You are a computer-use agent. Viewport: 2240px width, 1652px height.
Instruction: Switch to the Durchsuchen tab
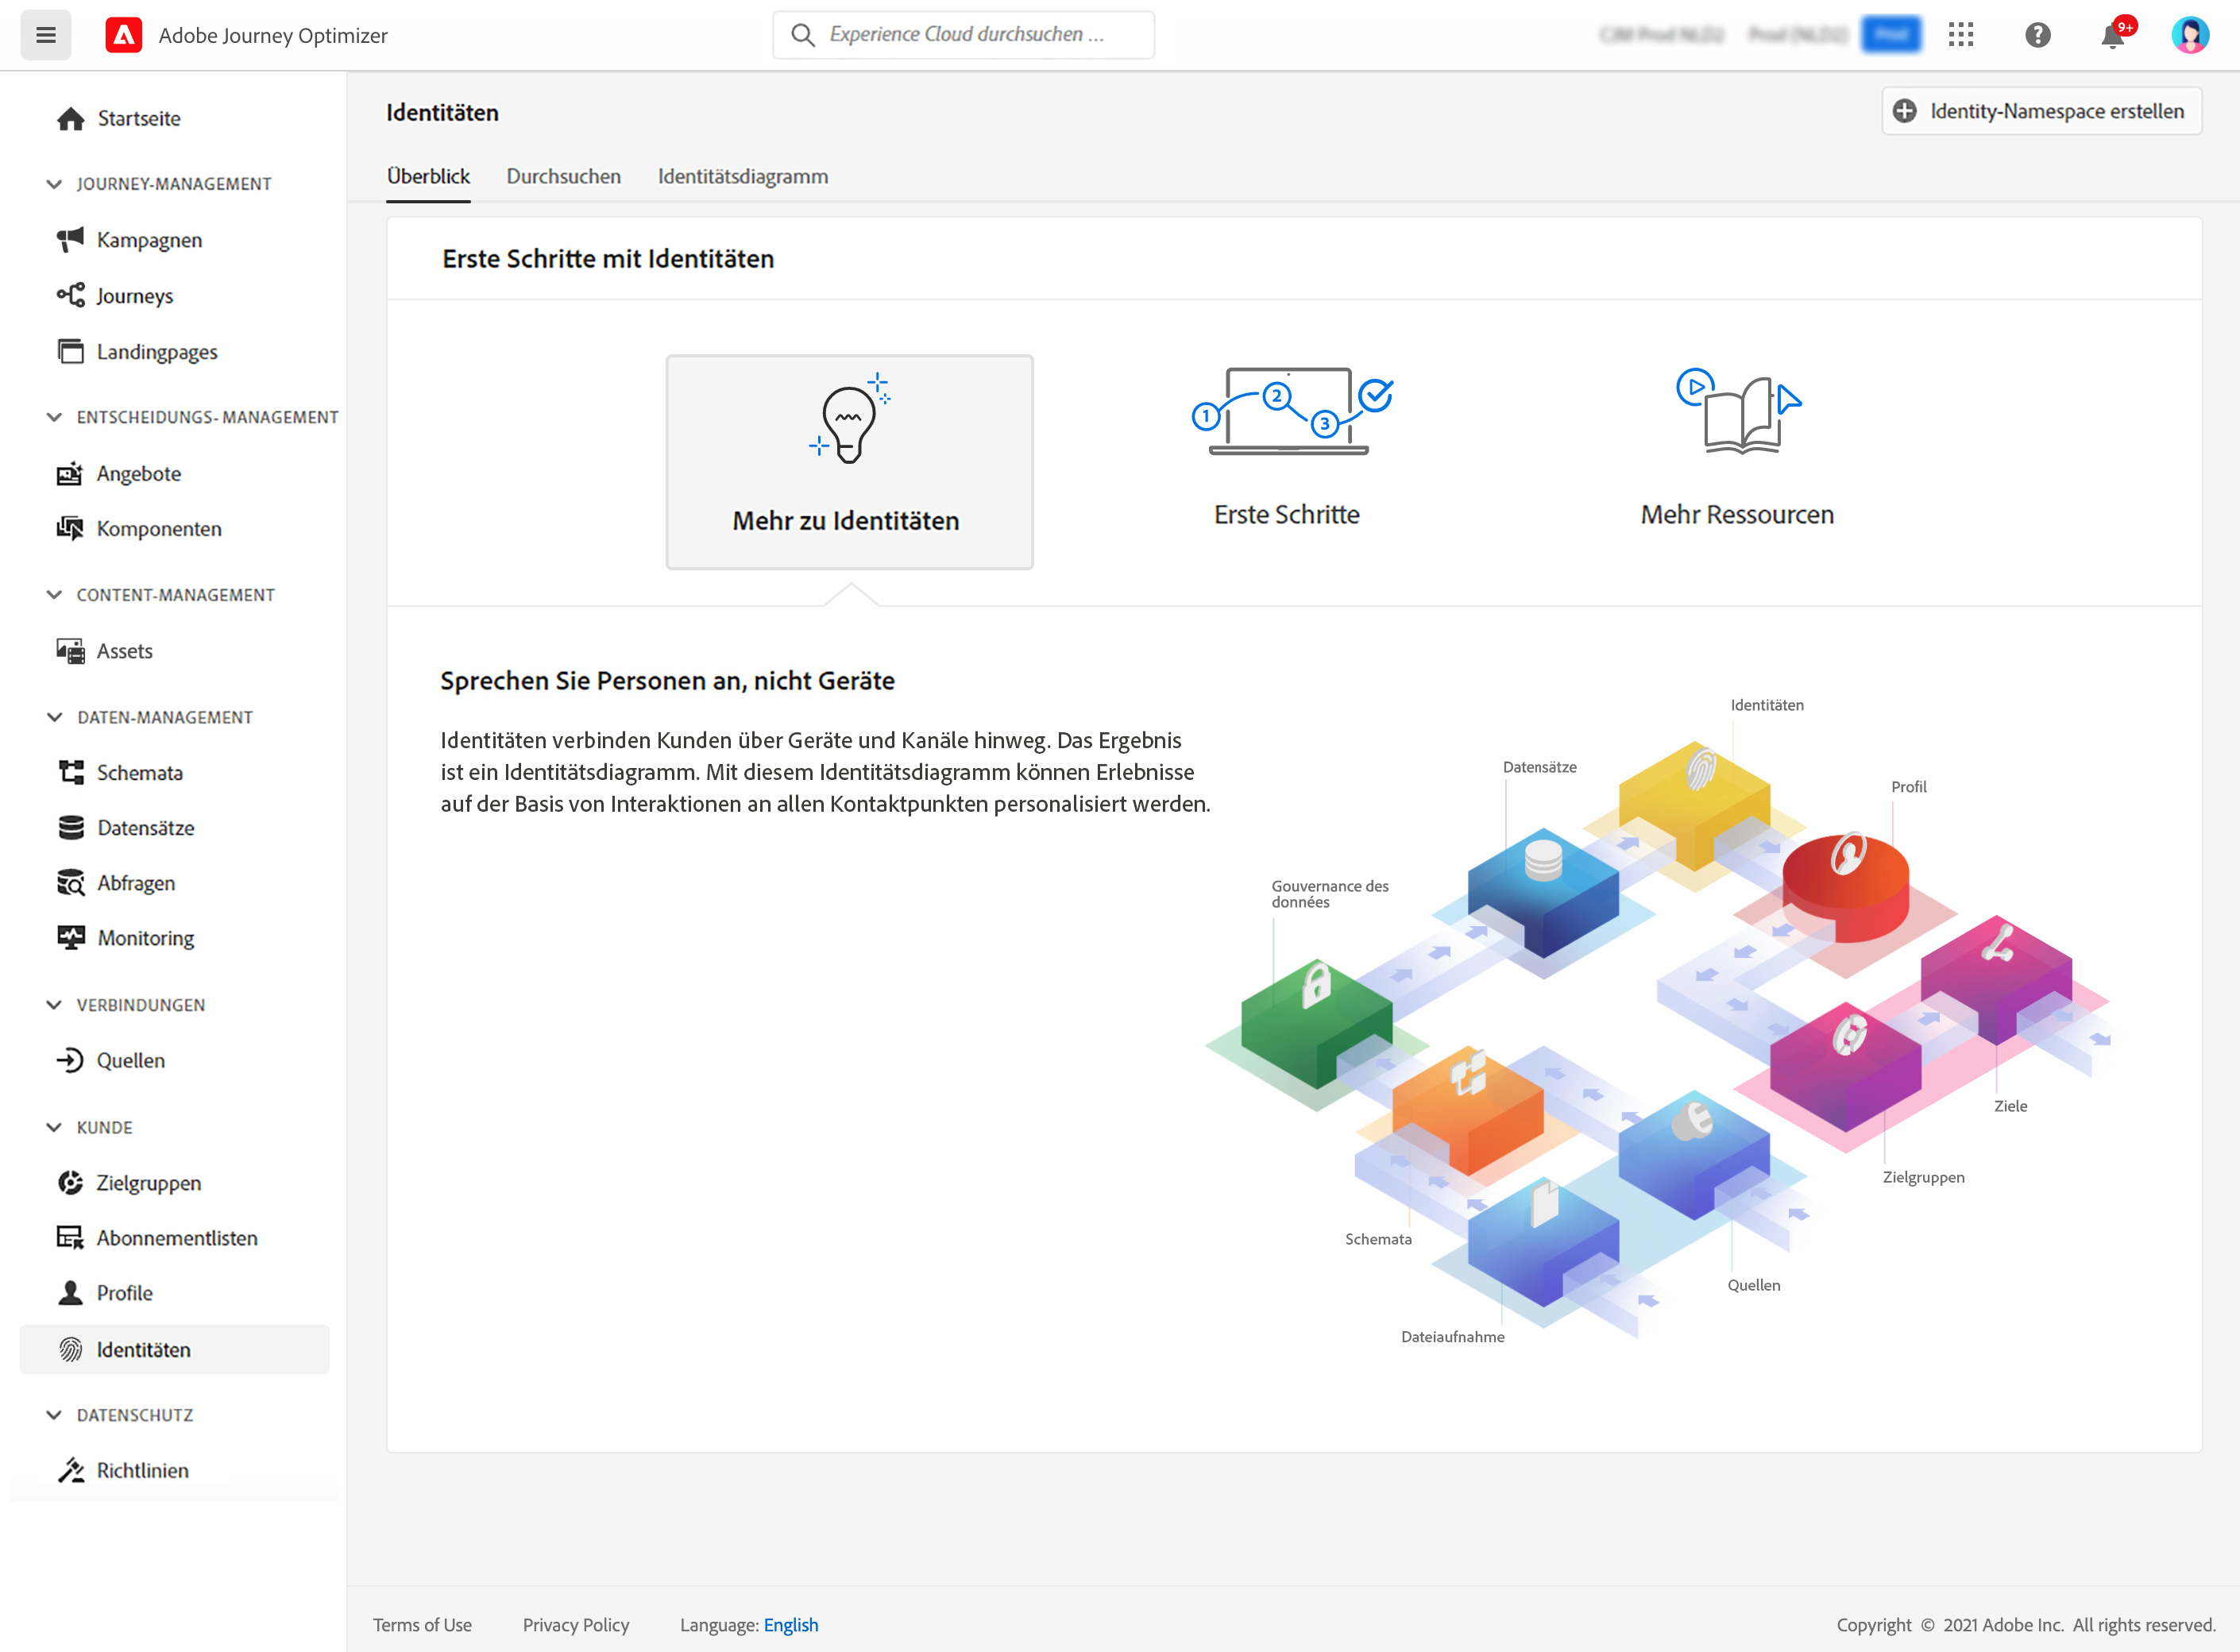click(x=563, y=177)
